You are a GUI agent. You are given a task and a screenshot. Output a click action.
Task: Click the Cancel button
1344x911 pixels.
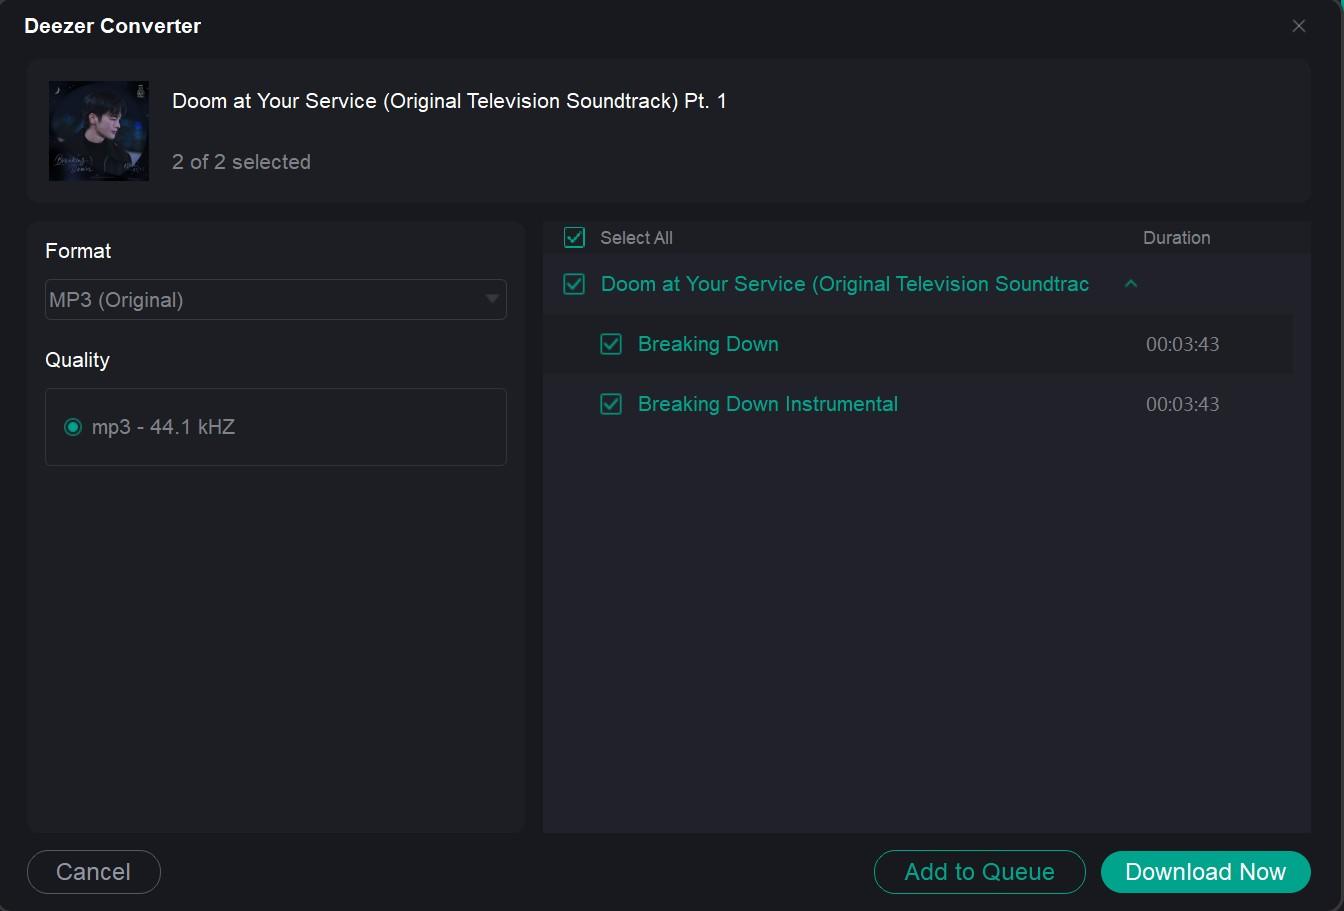[x=93, y=872]
